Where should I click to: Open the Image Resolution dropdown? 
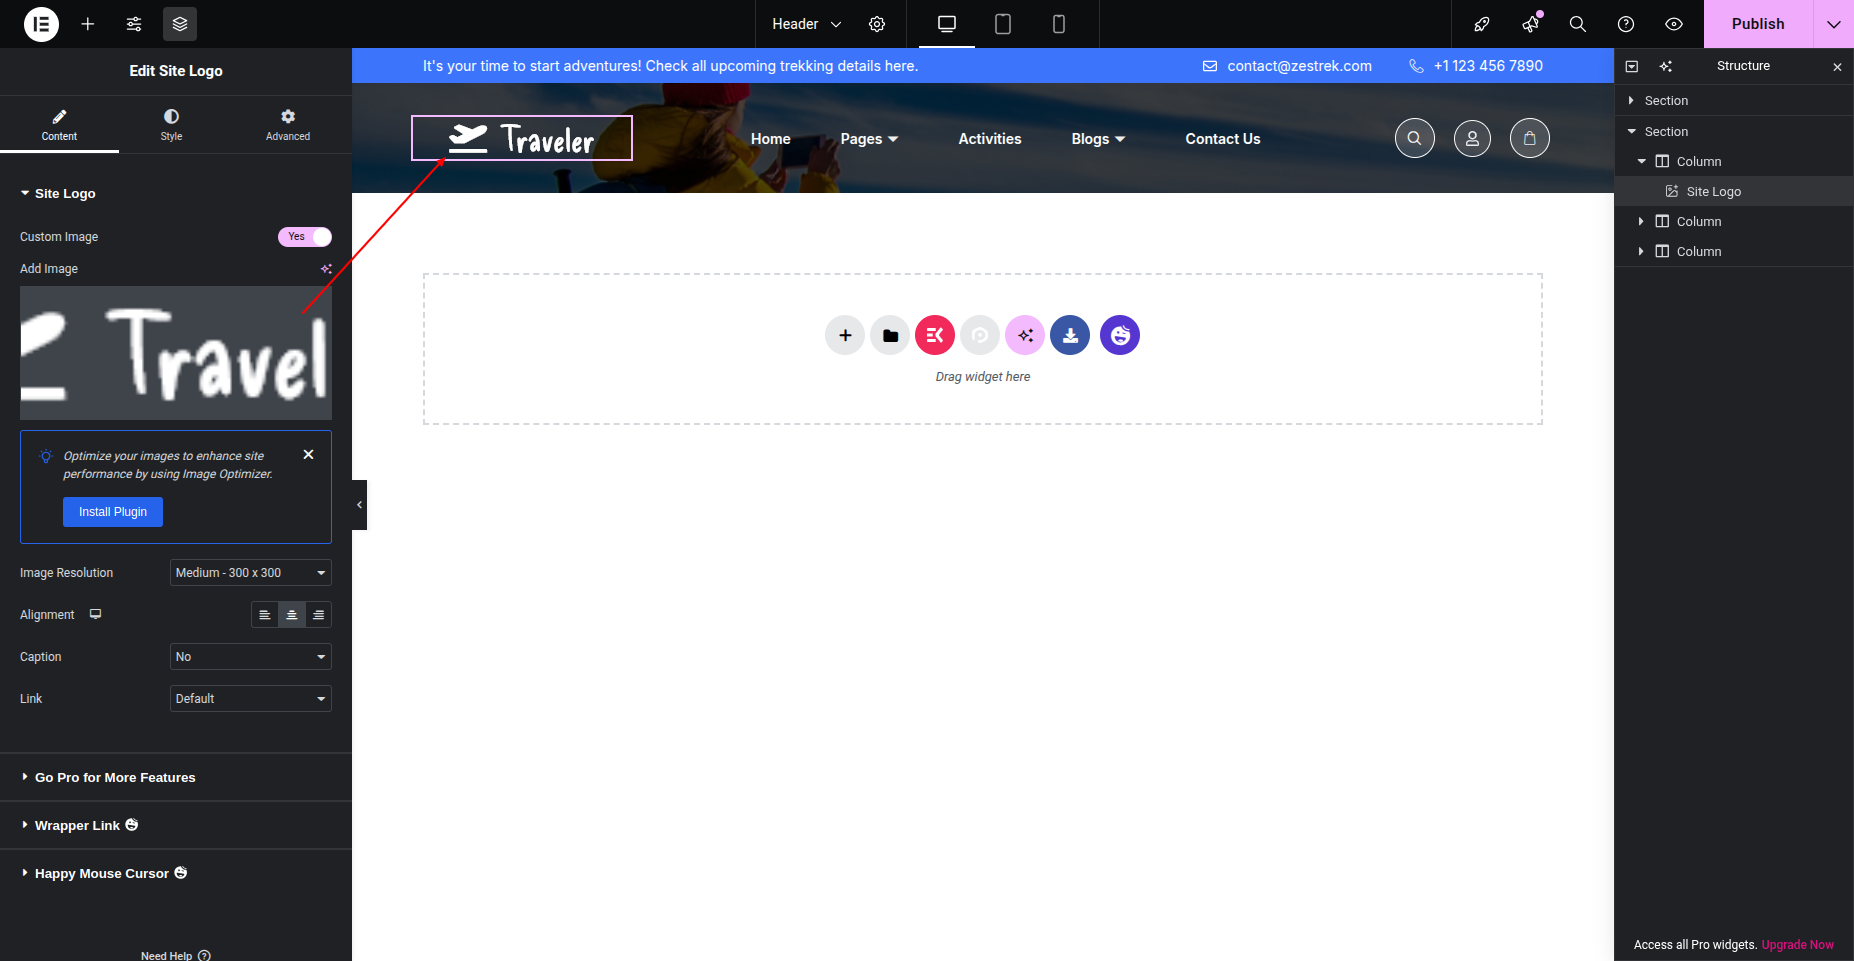250,573
